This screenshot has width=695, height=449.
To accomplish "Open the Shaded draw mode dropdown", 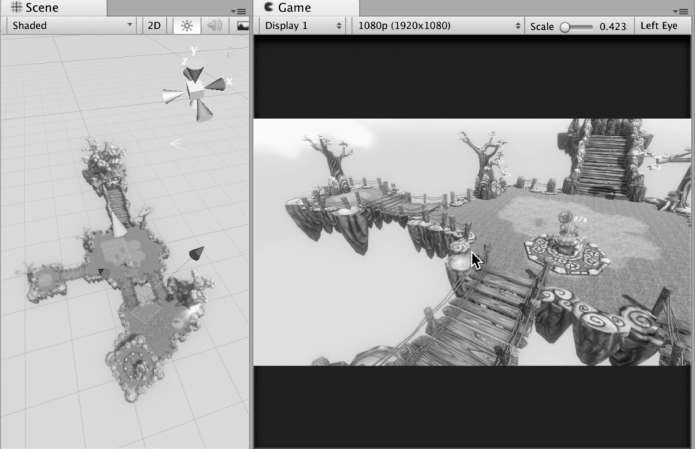I will (x=72, y=26).
